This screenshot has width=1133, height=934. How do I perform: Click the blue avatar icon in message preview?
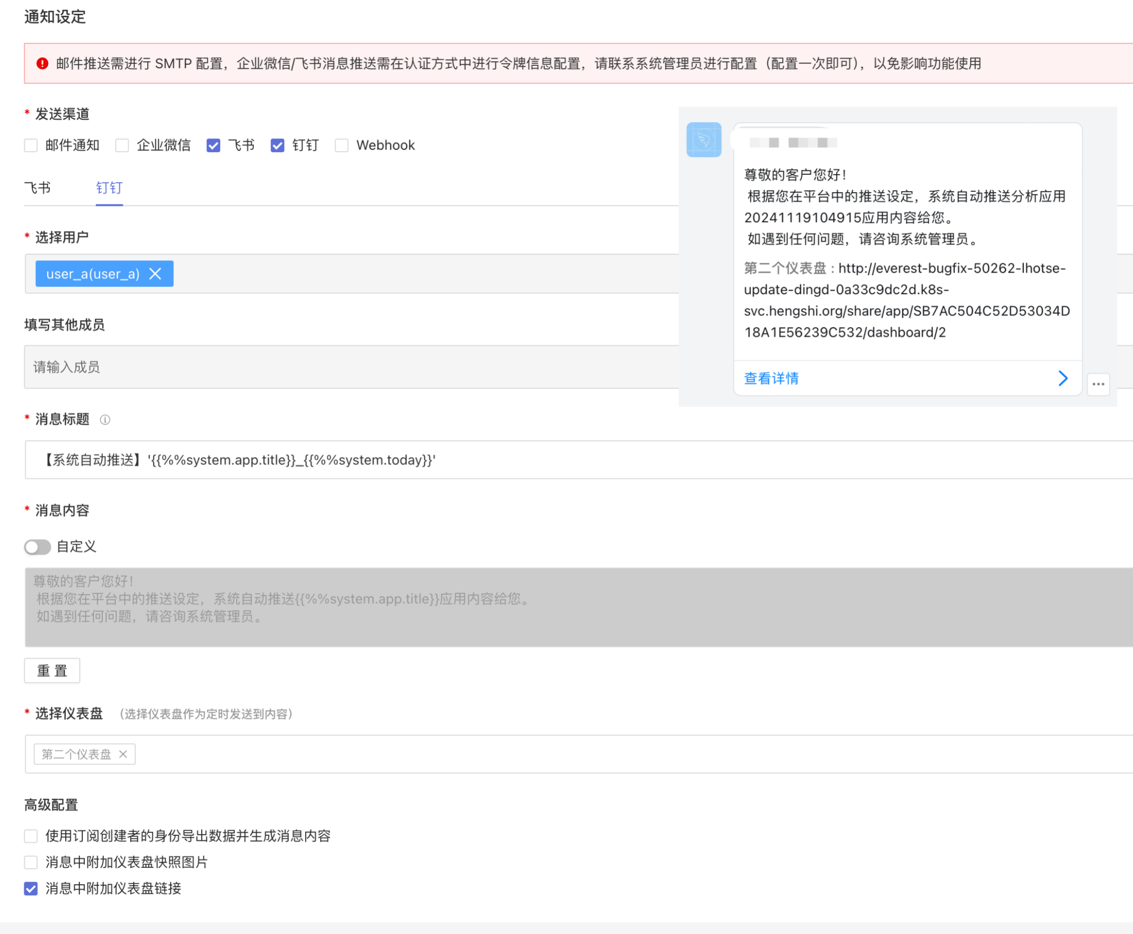704,140
